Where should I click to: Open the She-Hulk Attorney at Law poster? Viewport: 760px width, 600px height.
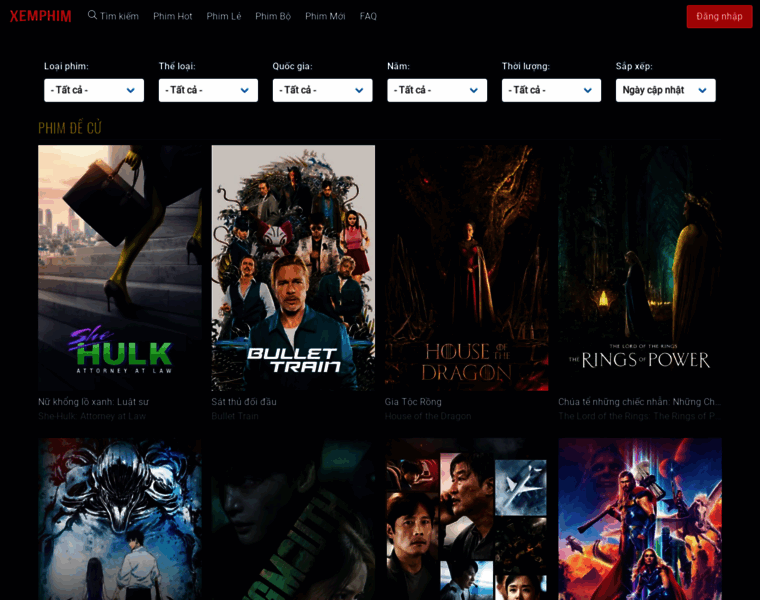120,268
